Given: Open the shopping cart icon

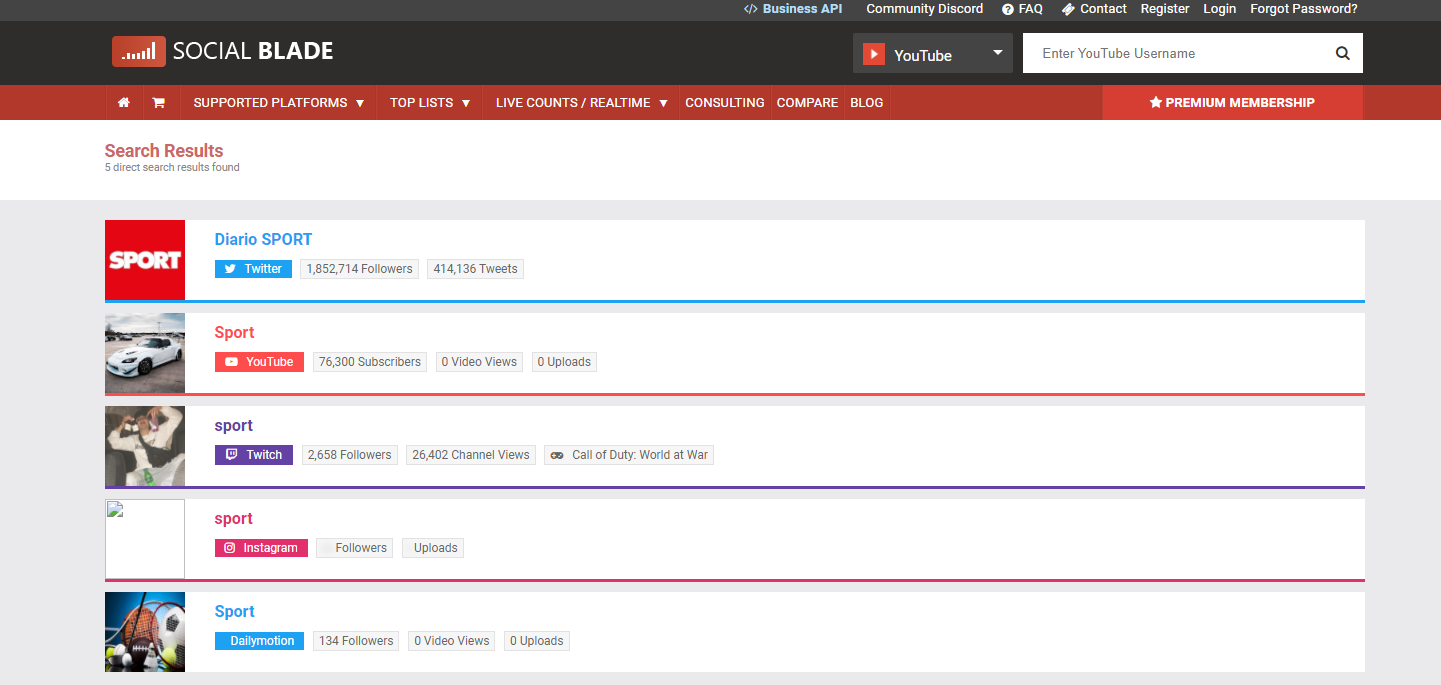Looking at the screenshot, I should (158, 103).
